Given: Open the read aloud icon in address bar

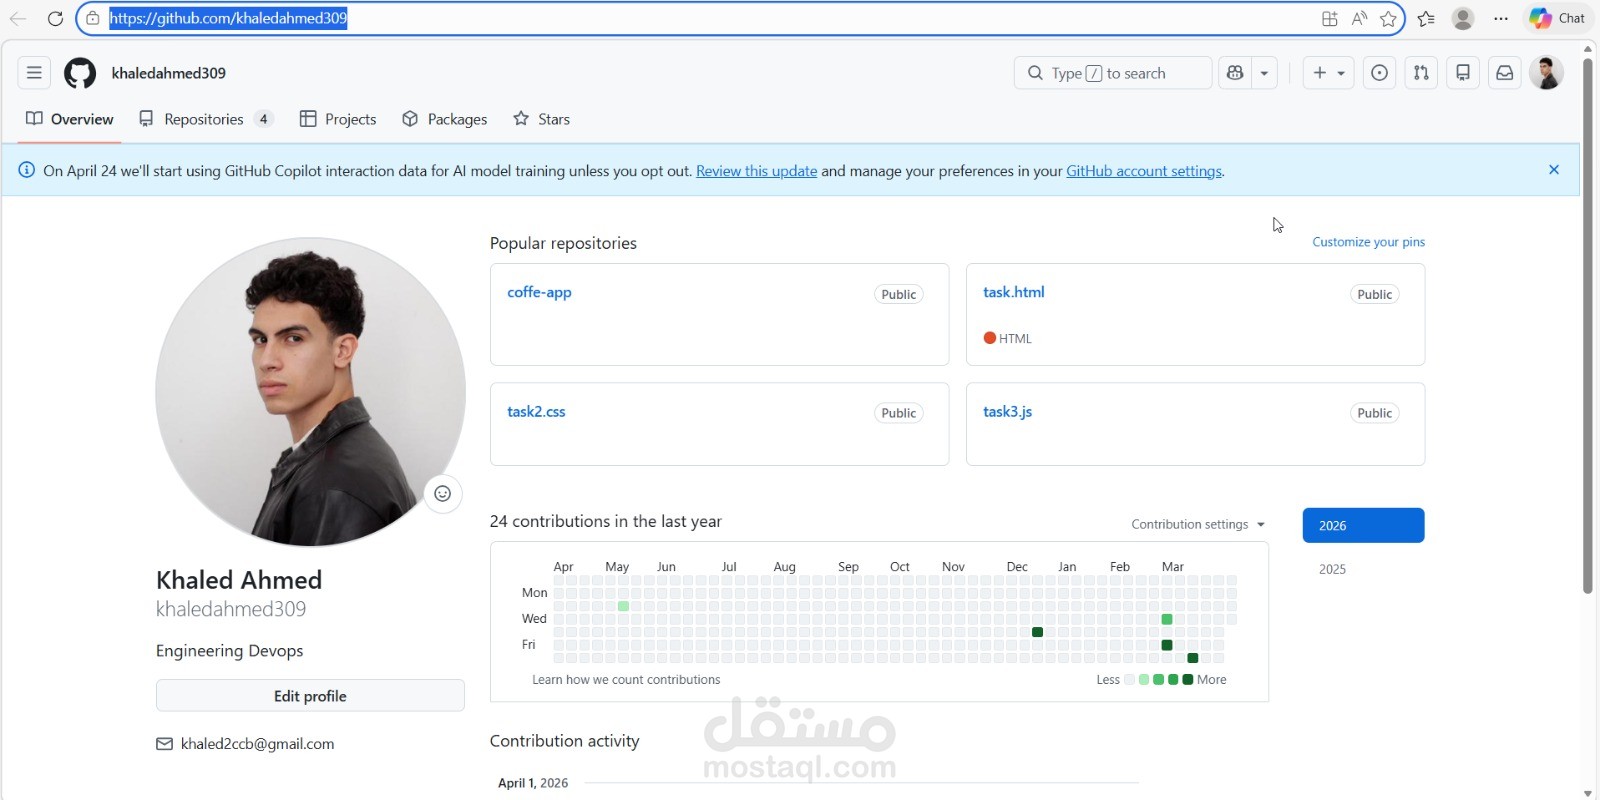Looking at the screenshot, I should 1359,18.
